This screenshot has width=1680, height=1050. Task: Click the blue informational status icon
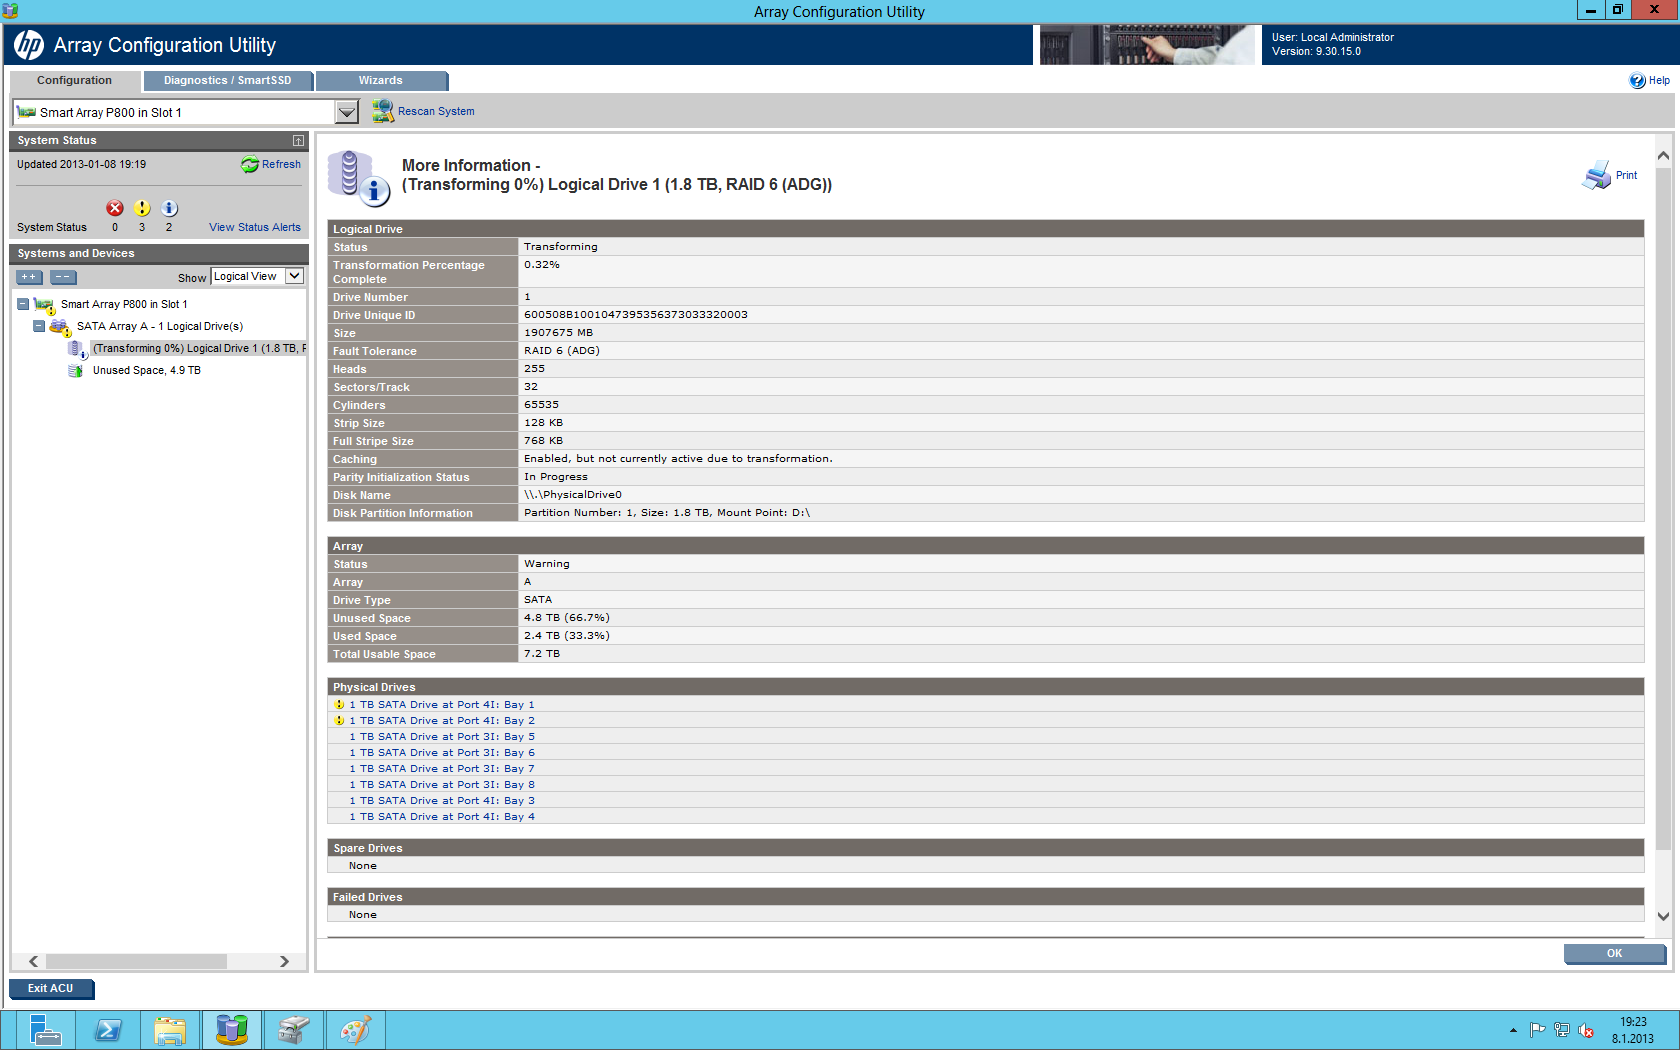point(169,208)
